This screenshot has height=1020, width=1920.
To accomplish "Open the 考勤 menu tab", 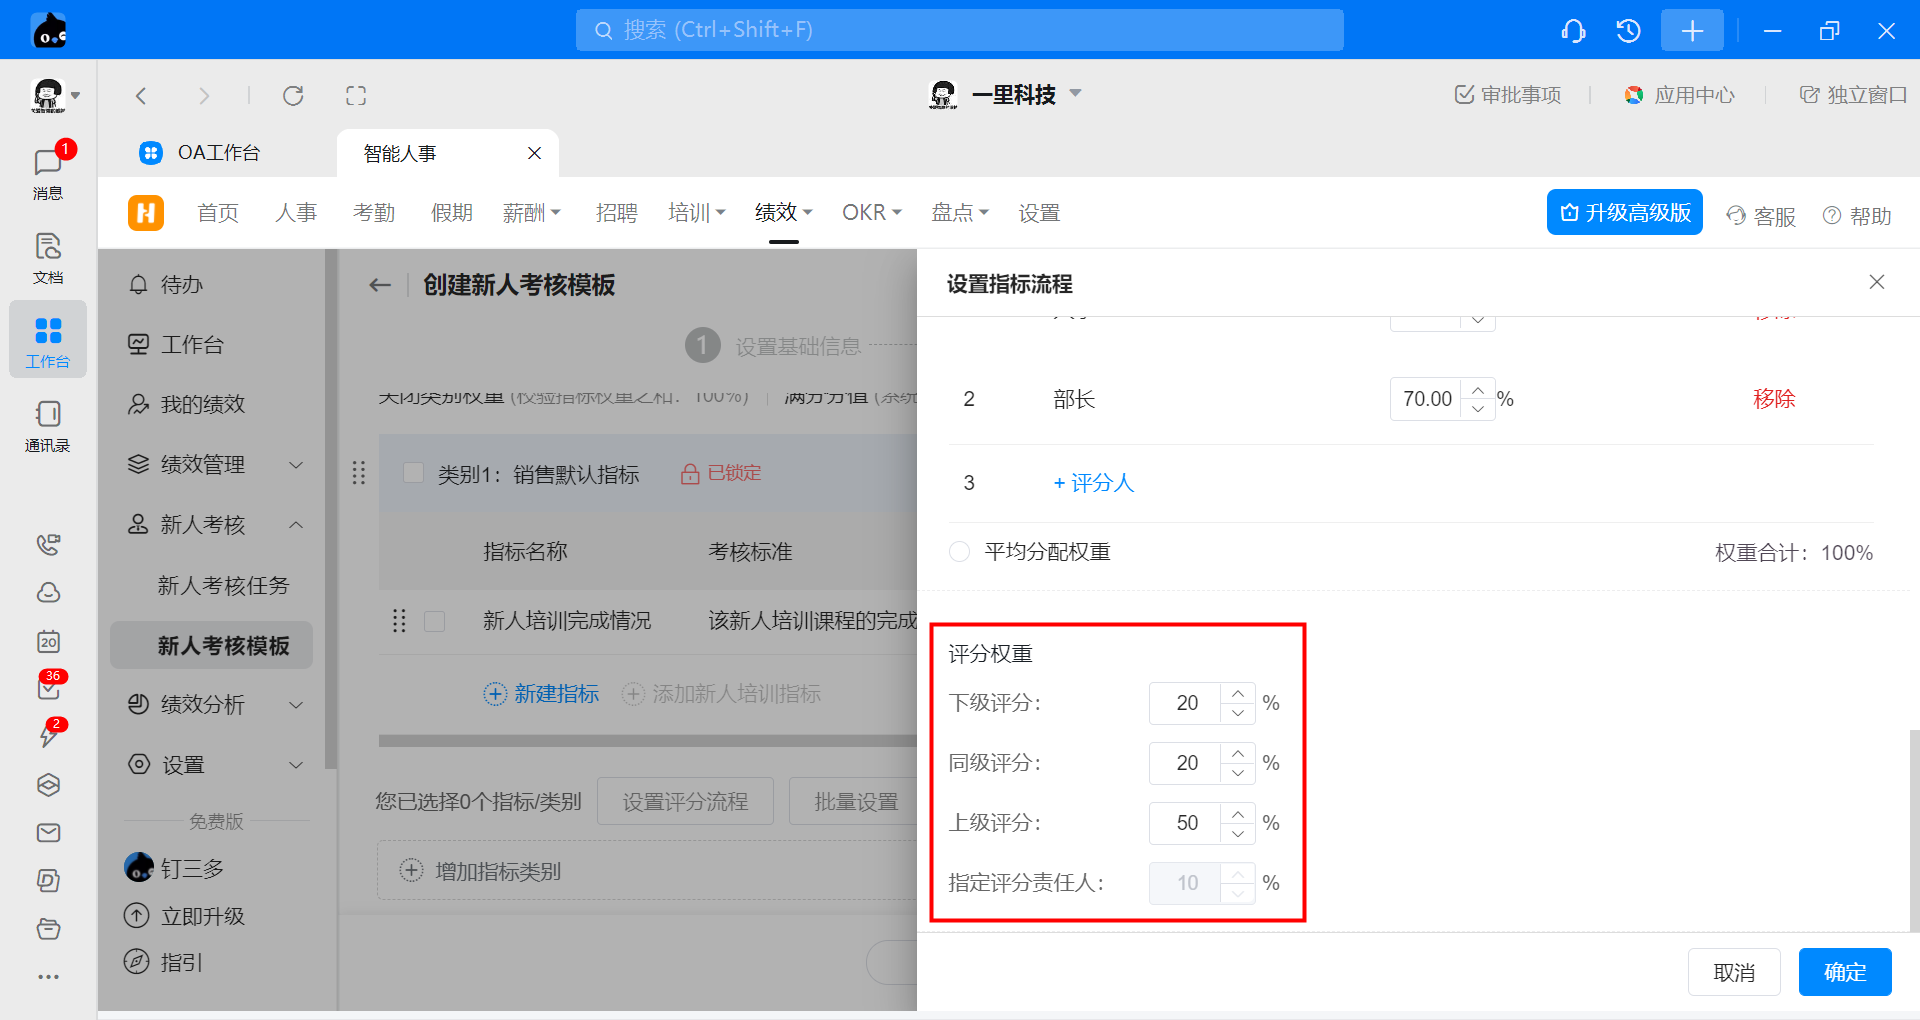I will point(374,213).
